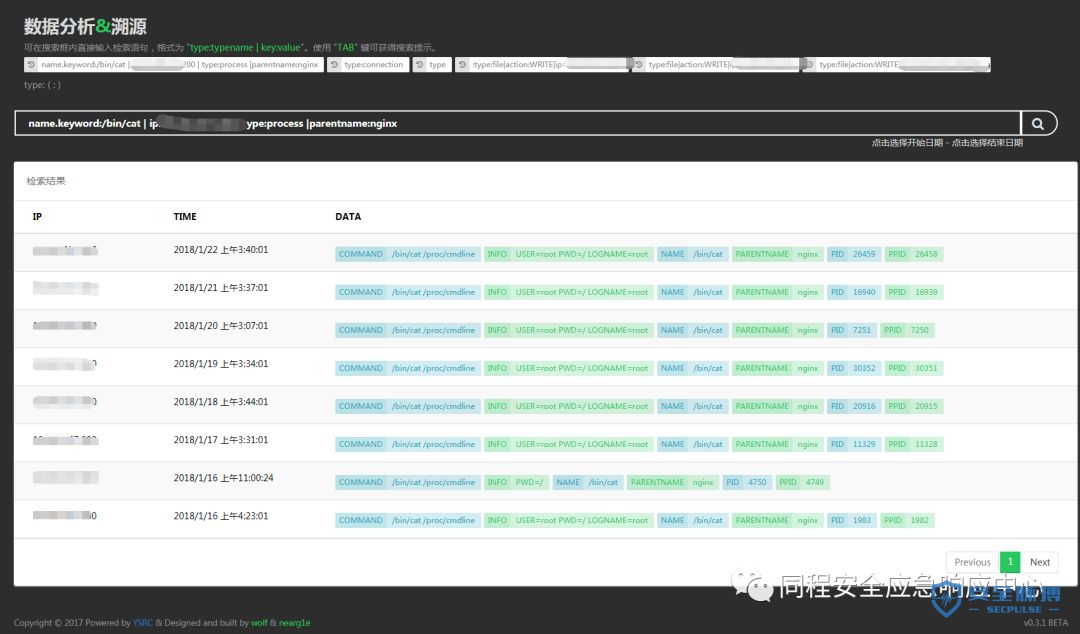Click the PPID 7250 tag
Image resolution: width=1080 pixels, height=634 pixels.
tap(907, 330)
